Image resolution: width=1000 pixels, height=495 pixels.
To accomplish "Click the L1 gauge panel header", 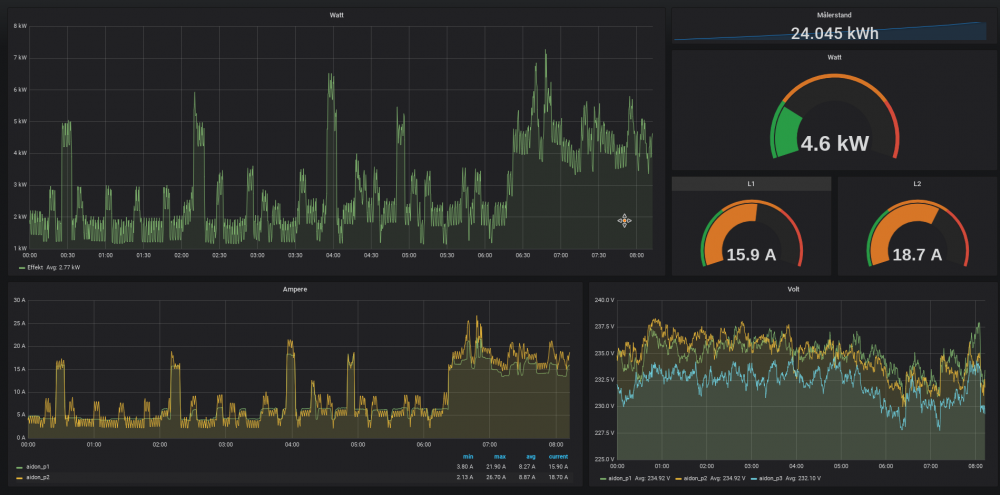I will (x=751, y=184).
